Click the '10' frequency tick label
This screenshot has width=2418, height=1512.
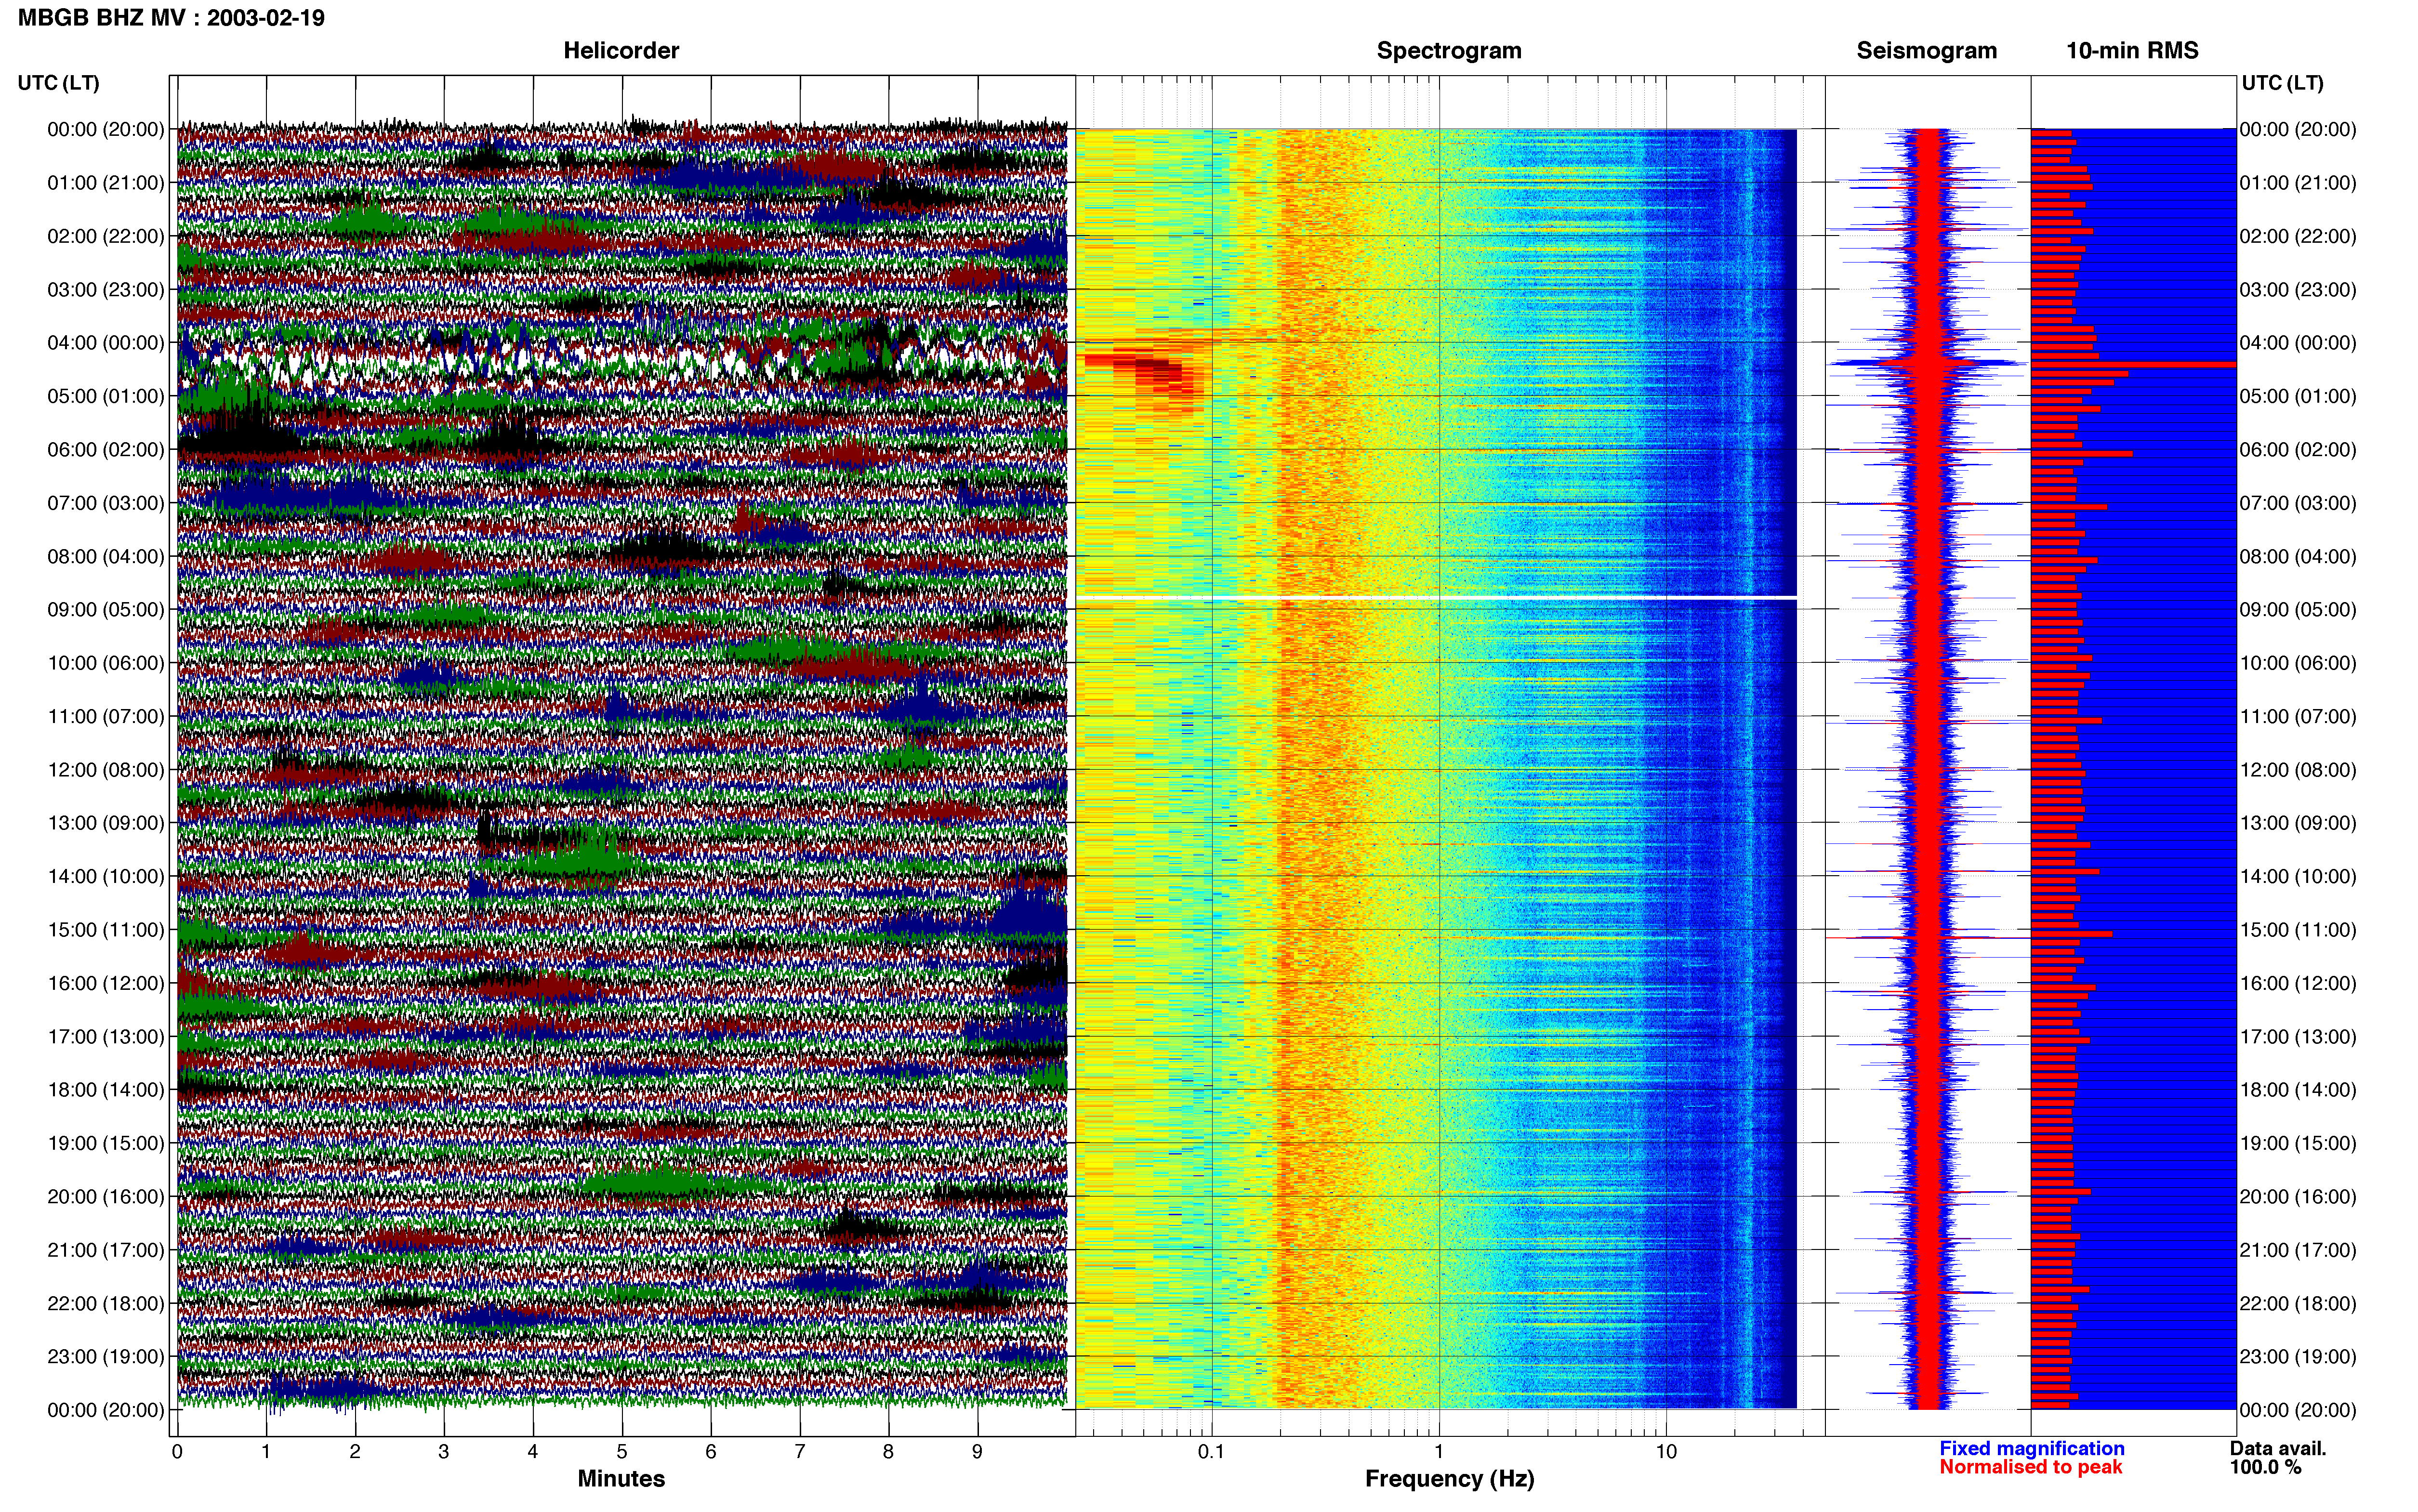click(x=1666, y=1451)
